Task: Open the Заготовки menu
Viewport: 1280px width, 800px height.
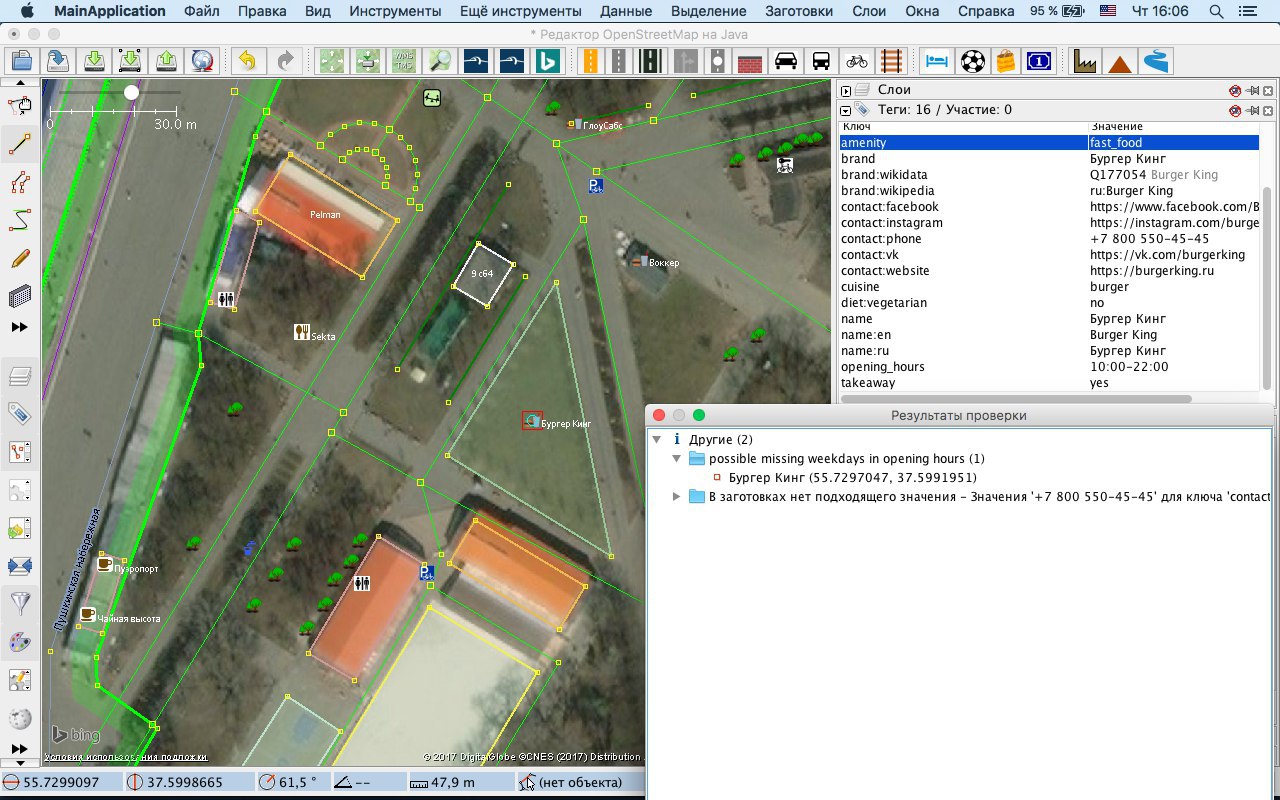Action: (x=798, y=11)
